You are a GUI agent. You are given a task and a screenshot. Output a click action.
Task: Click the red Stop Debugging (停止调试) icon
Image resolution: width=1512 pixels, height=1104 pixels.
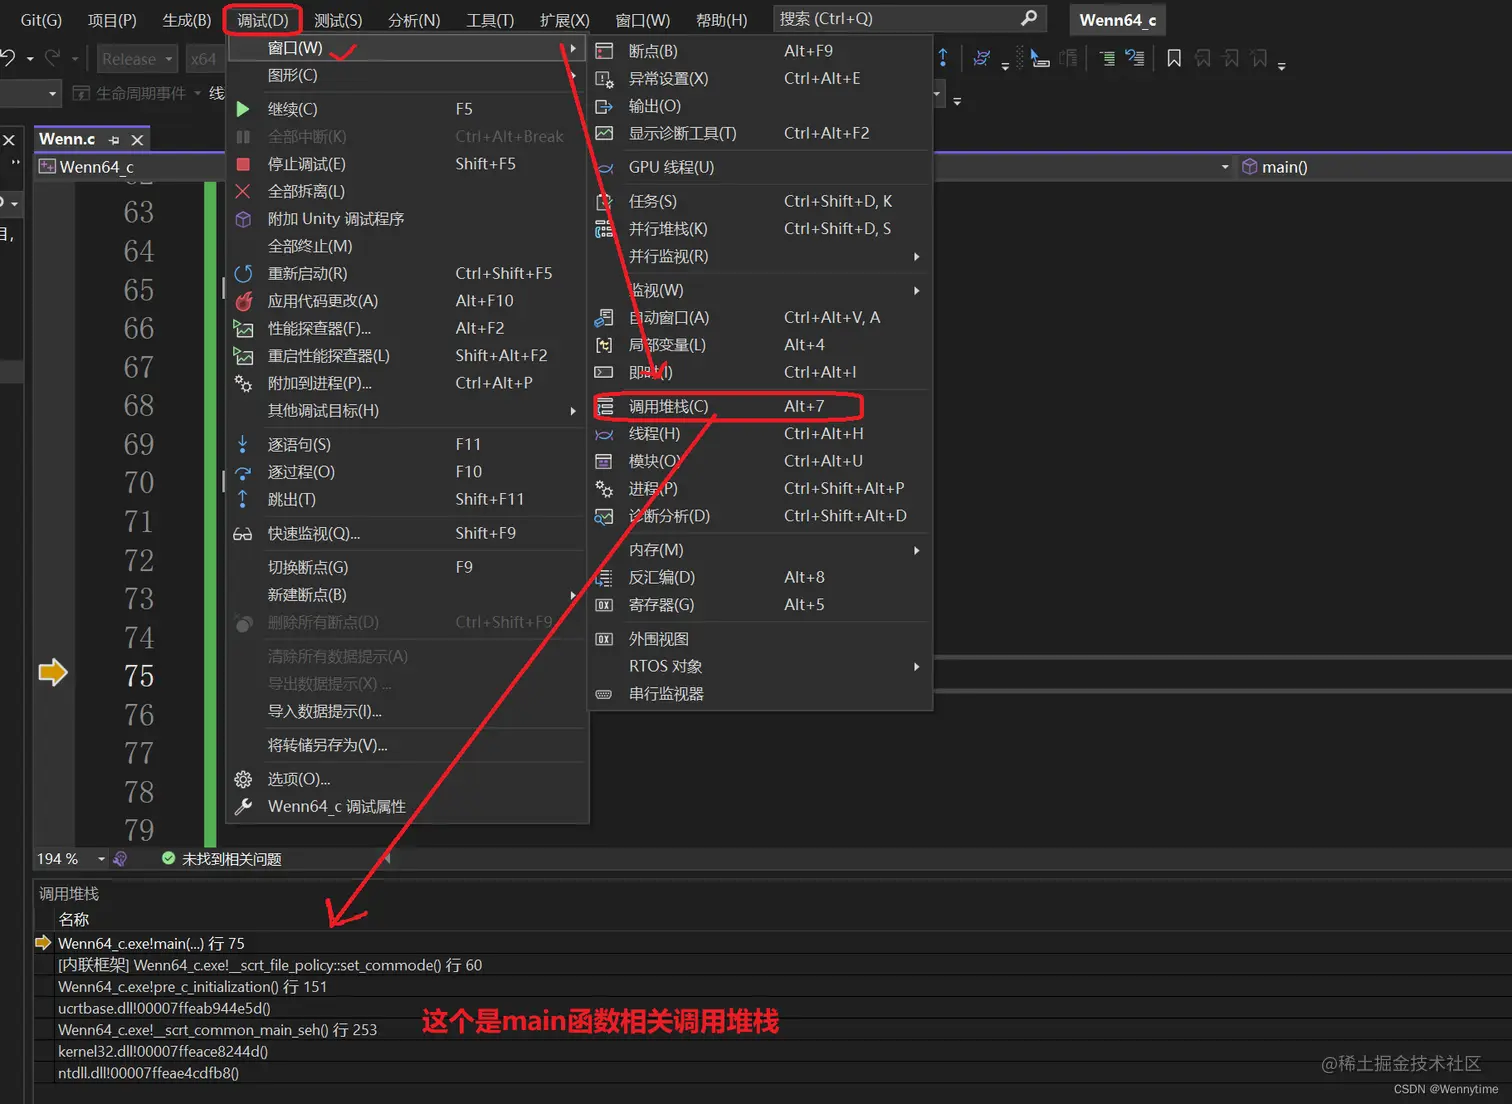243,164
